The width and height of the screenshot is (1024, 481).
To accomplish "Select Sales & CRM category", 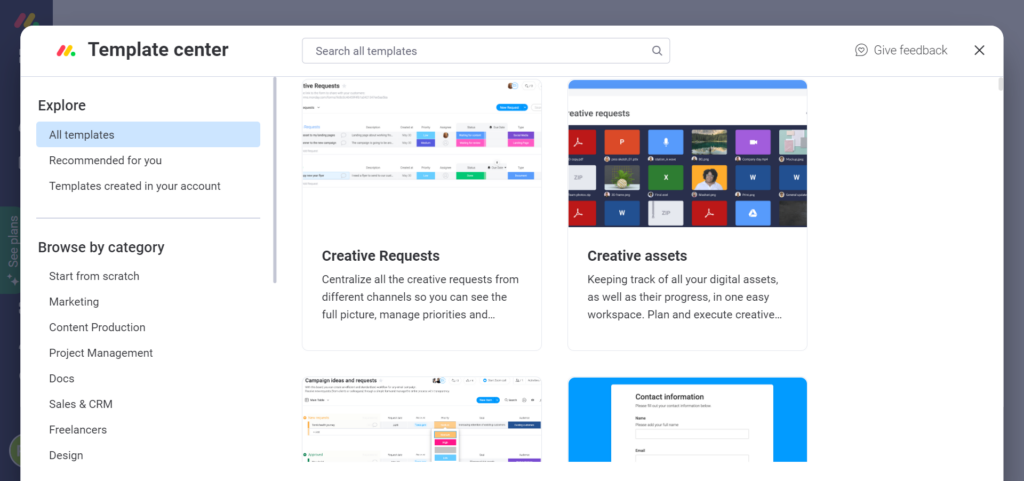I will [x=81, y=404].
